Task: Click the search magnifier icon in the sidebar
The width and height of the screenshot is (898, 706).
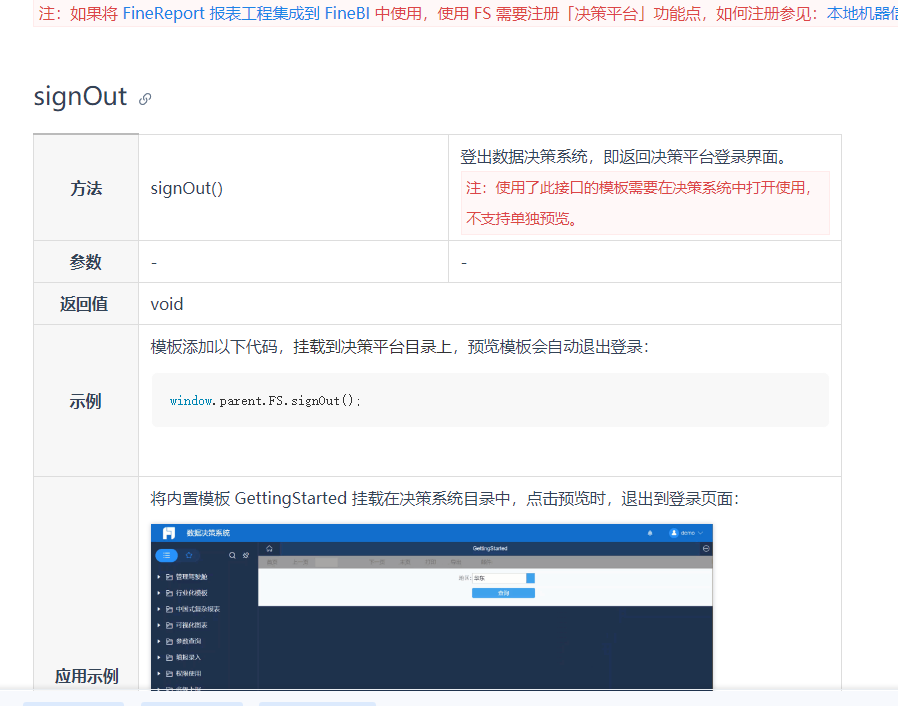Action: tap(232, 555)
